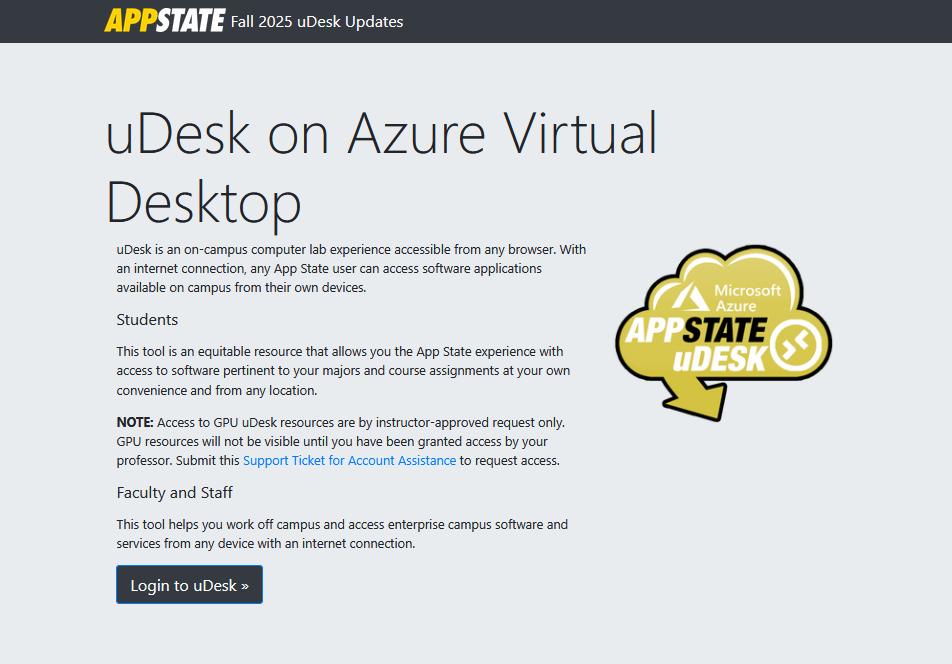Click the bold NOTE label
Screen dimensions: 952x664
[x=135, y=422]
